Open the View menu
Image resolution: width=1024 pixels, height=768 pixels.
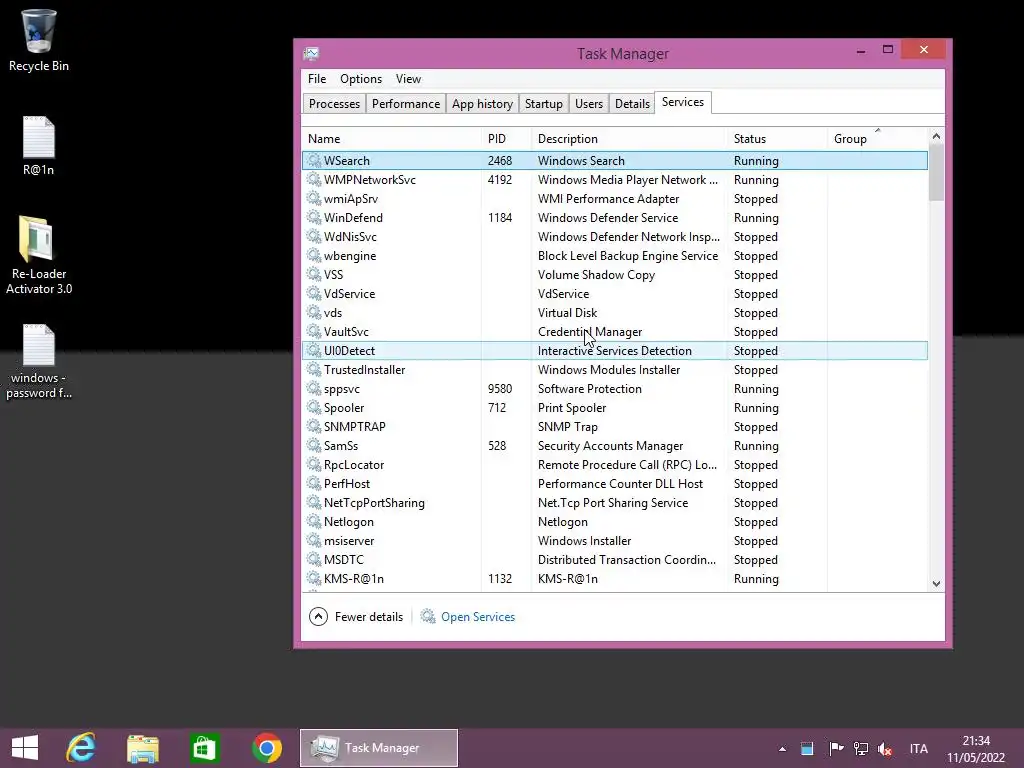408,79
